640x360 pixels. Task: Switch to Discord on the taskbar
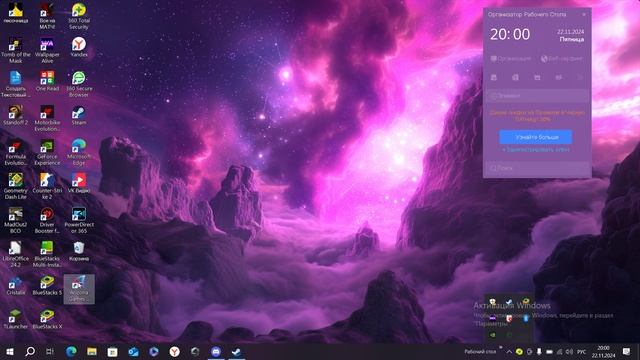point(216,351)
